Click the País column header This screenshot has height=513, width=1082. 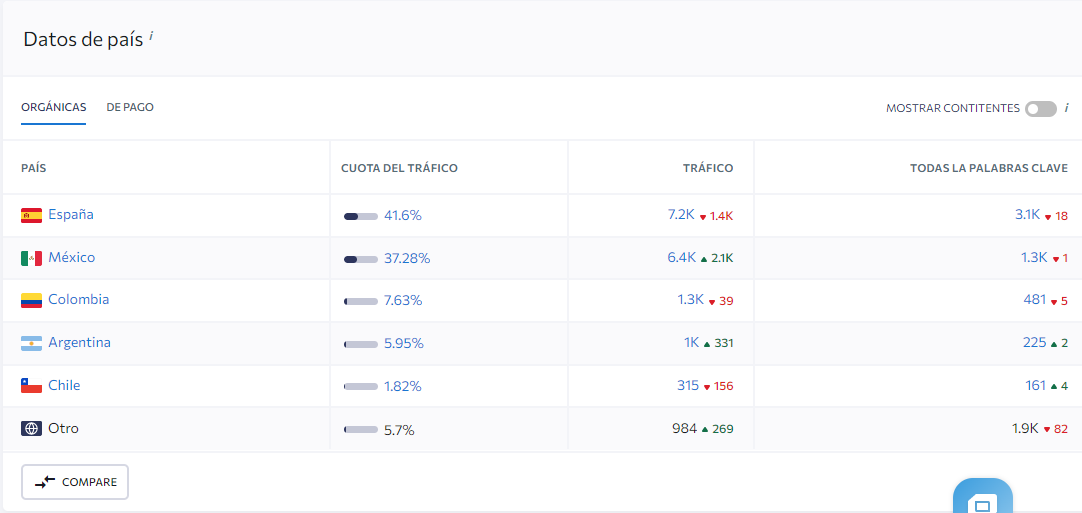[34, 168]
